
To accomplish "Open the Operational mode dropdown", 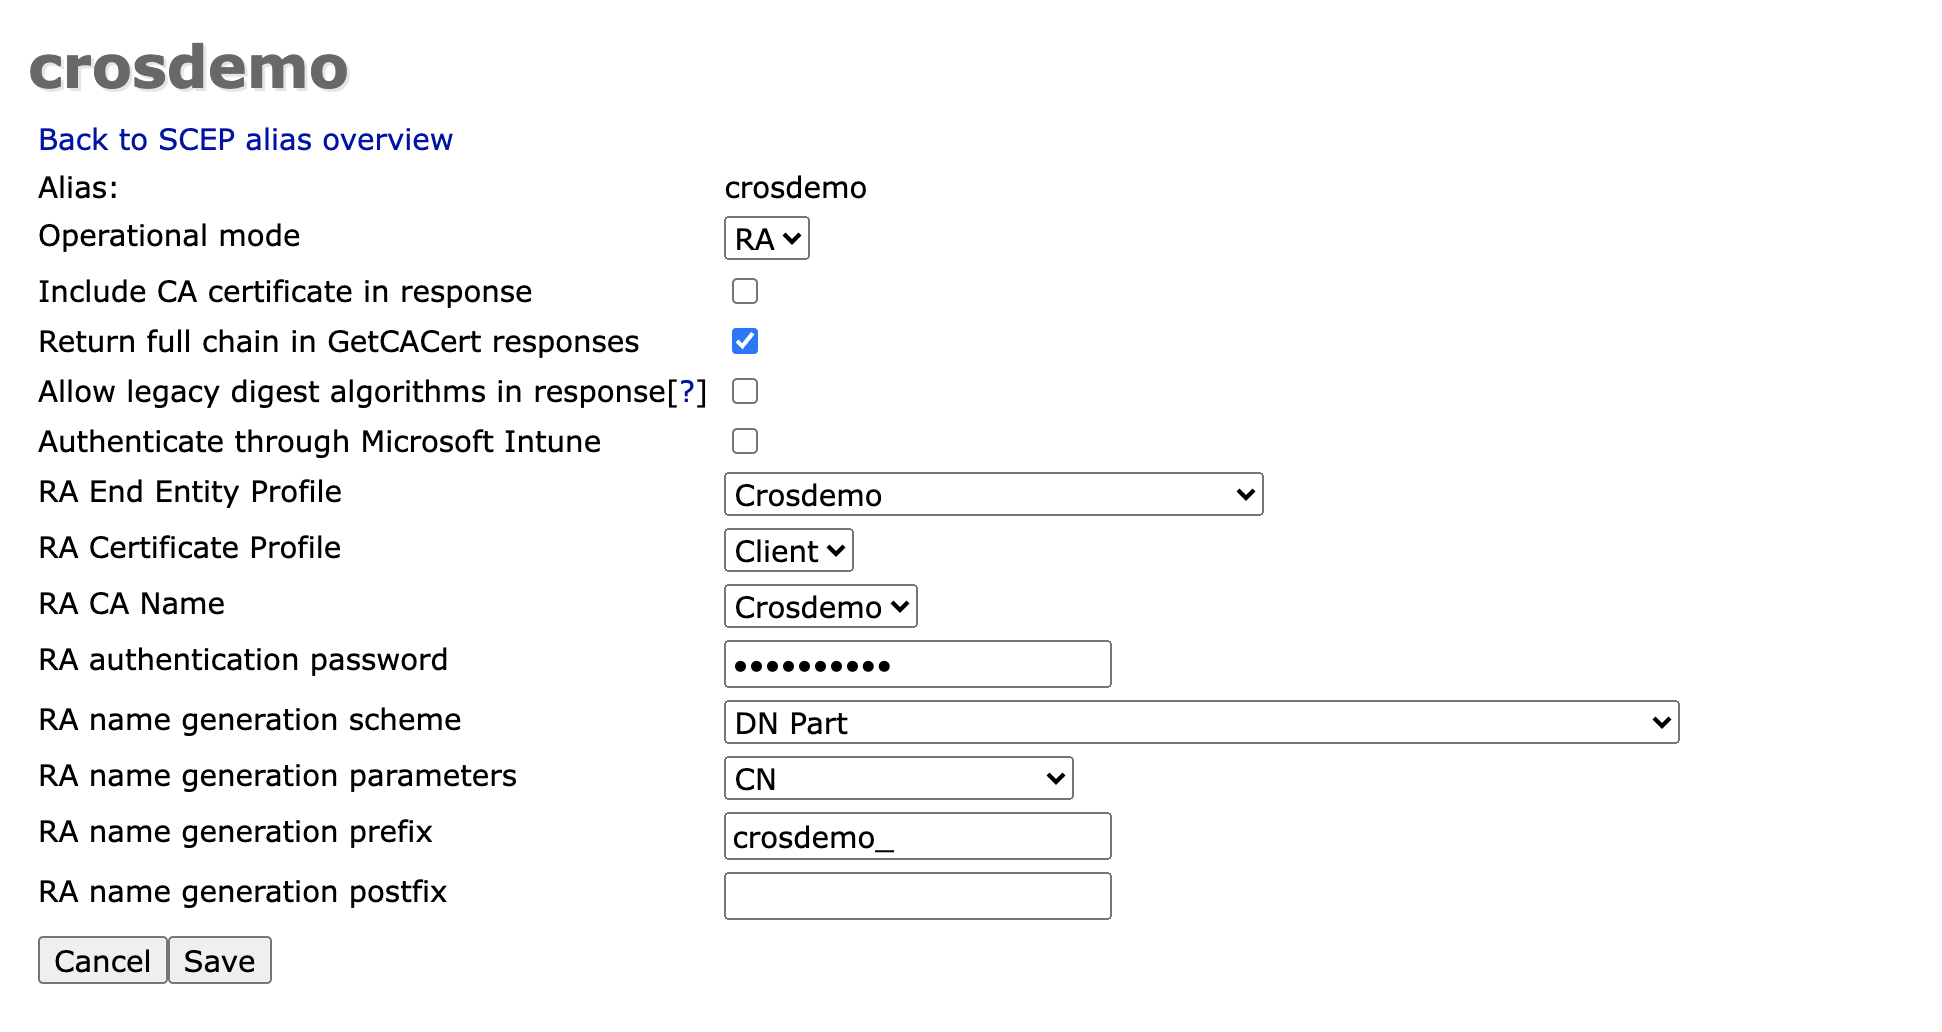I will [766, 239].
